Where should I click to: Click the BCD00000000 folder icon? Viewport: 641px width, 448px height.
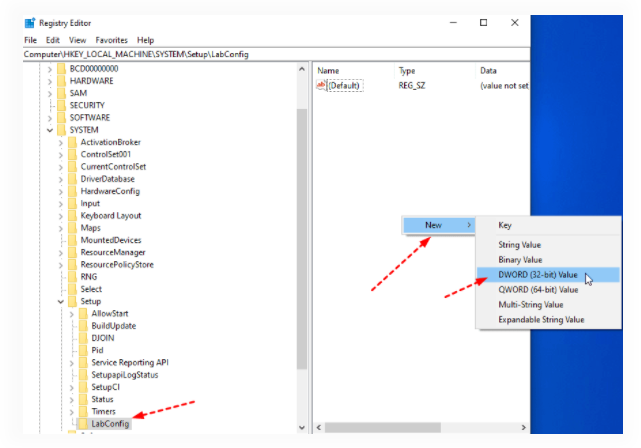tap(61, 69)
